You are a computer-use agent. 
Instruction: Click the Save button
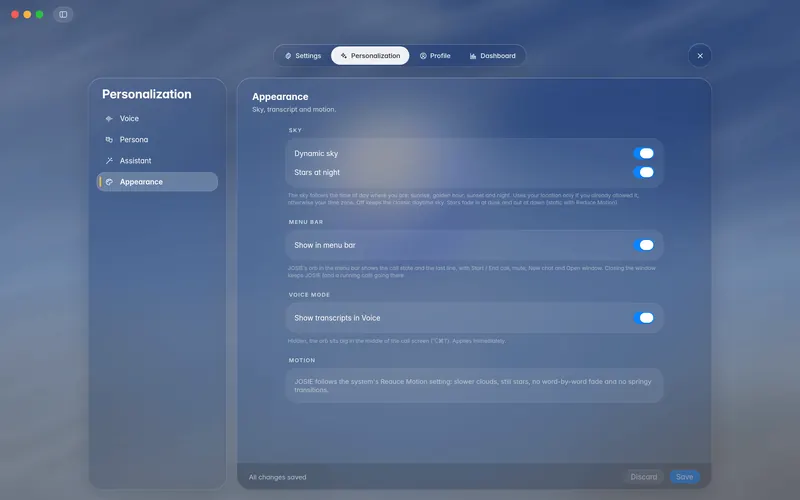pos(684,477)
